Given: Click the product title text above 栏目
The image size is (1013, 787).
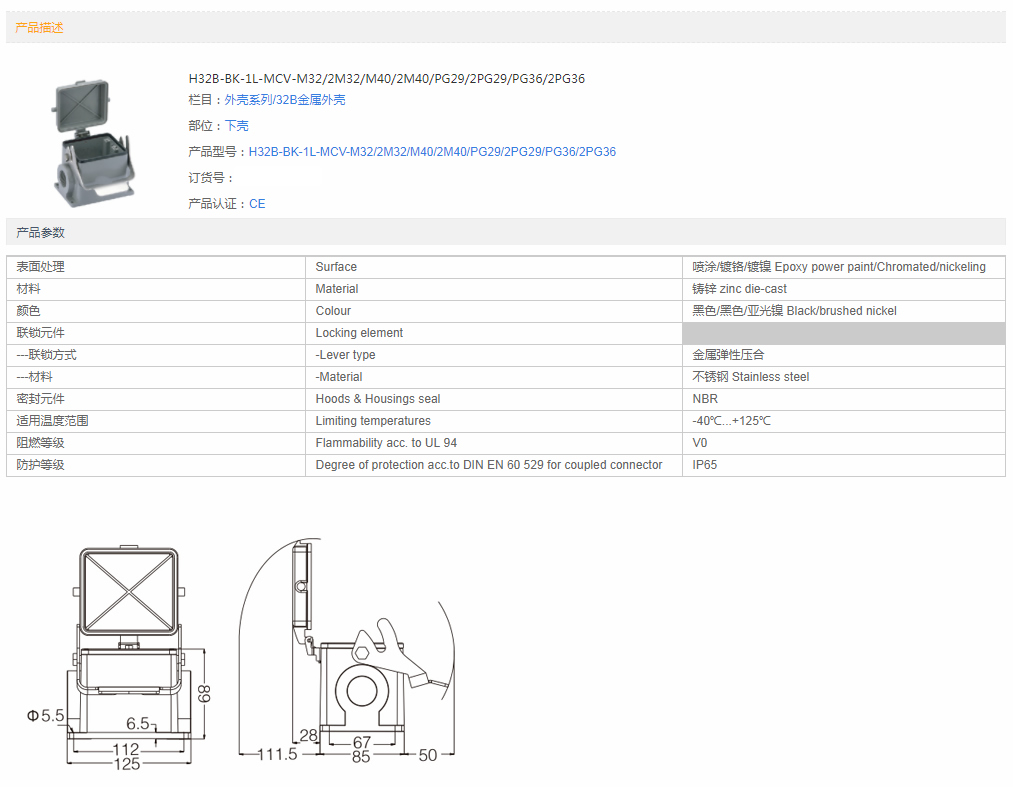Looking at the screenshot, I should 386,79.
